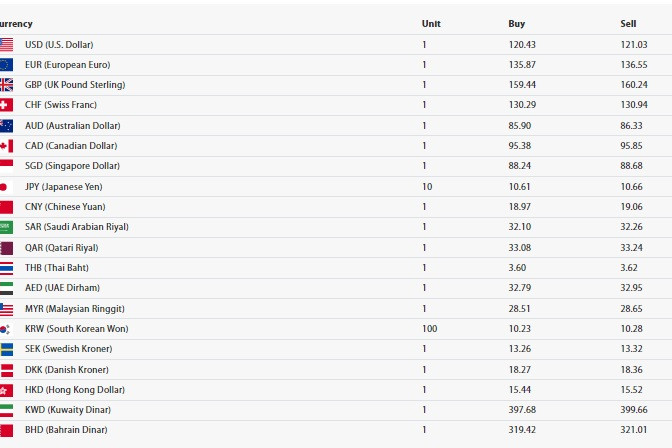Click the Hong Kong flag icon

[6, 390]
